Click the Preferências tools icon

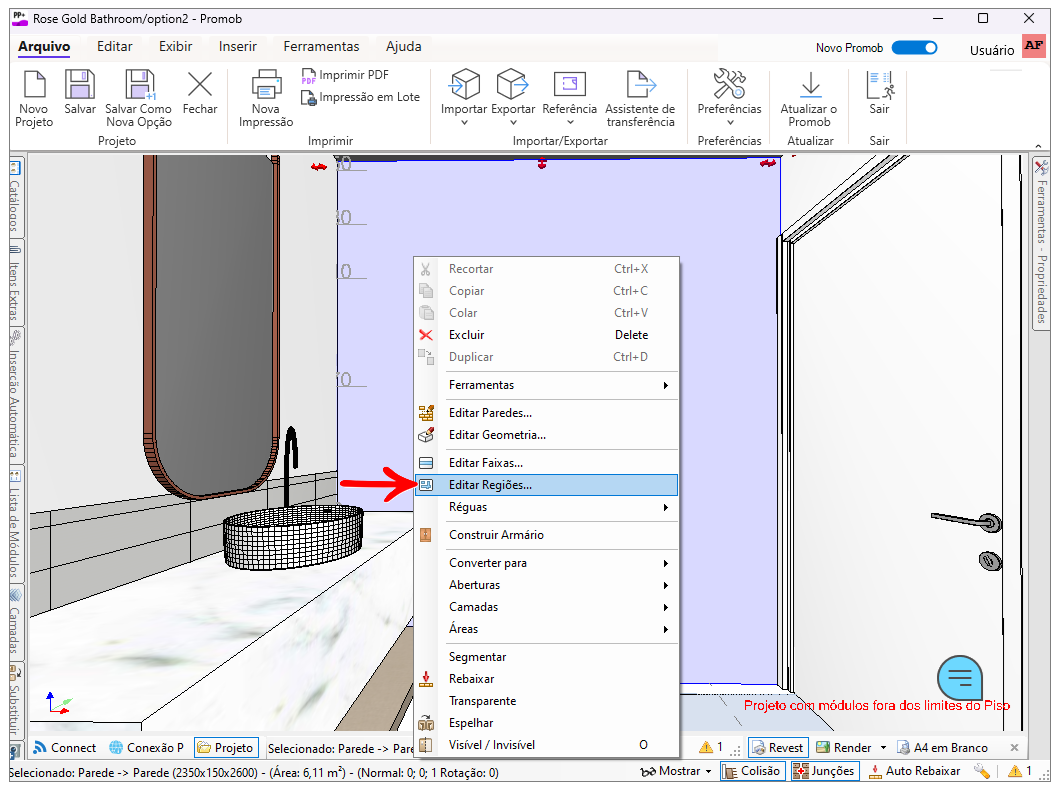729,84
